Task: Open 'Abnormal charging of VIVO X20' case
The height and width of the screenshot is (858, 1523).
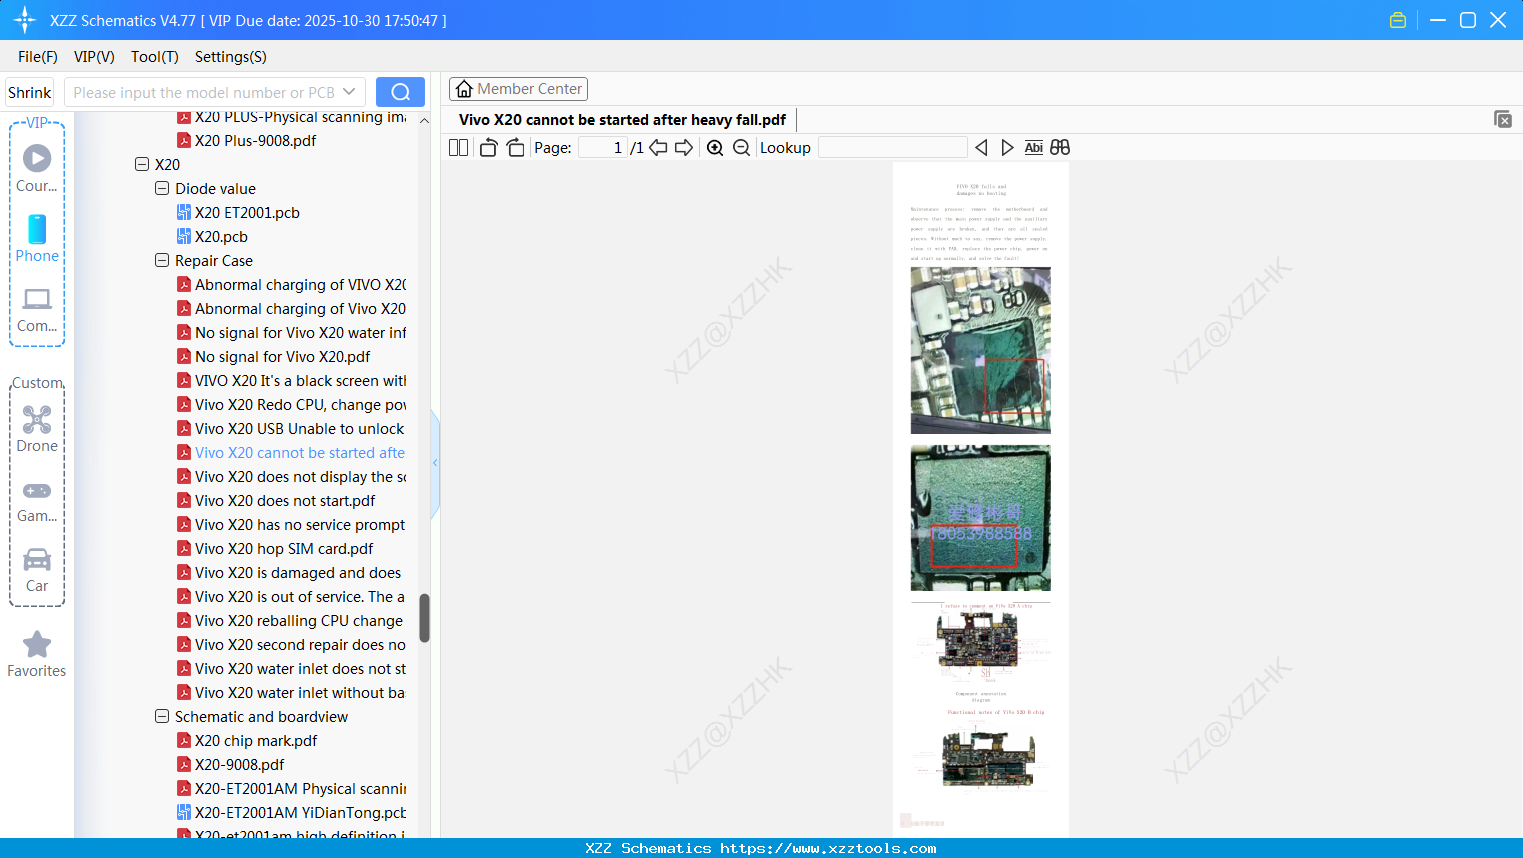Action: pyautogui.click(x=300, y=284)
